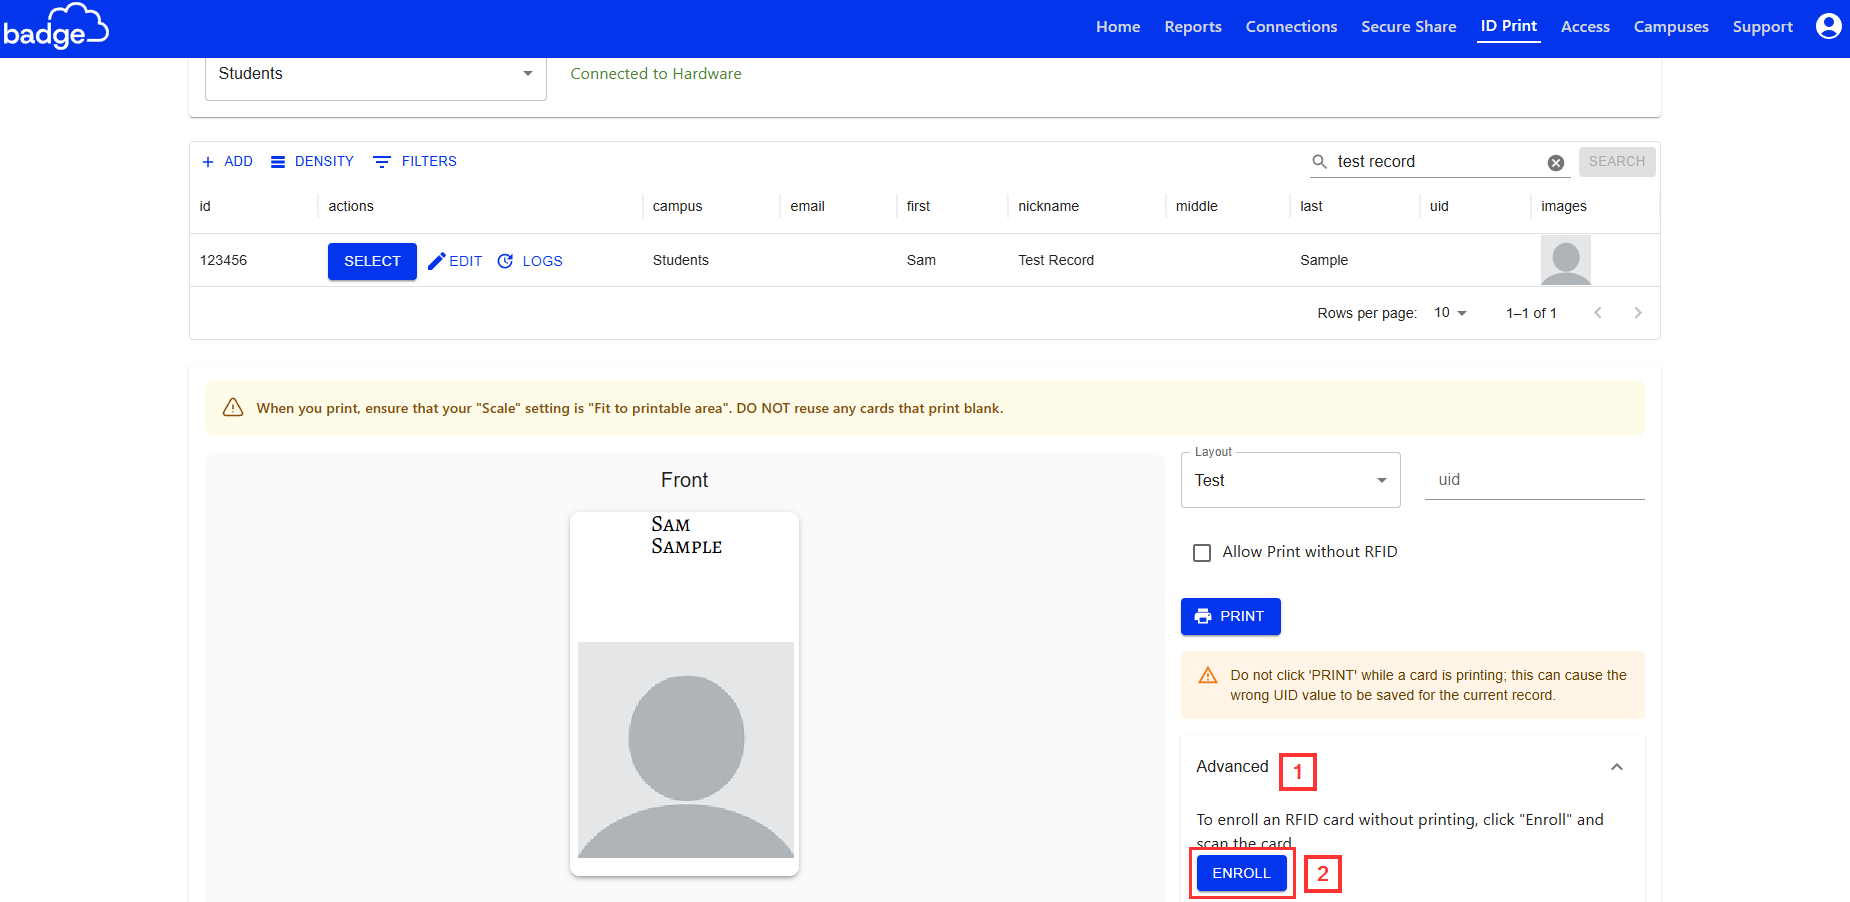This screenshot has width=1850, height=902.
Task: Click the LOGS history icon
Action: (505, 261)
